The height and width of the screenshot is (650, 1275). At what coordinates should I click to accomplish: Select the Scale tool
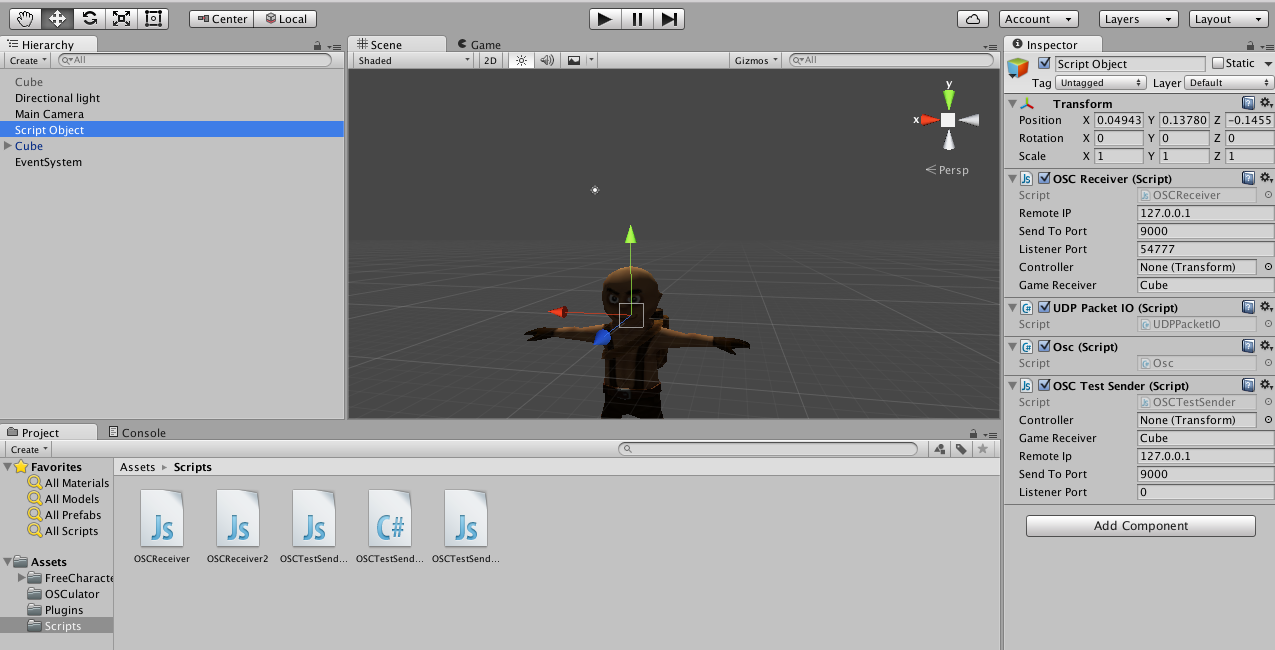click(121, 18)
